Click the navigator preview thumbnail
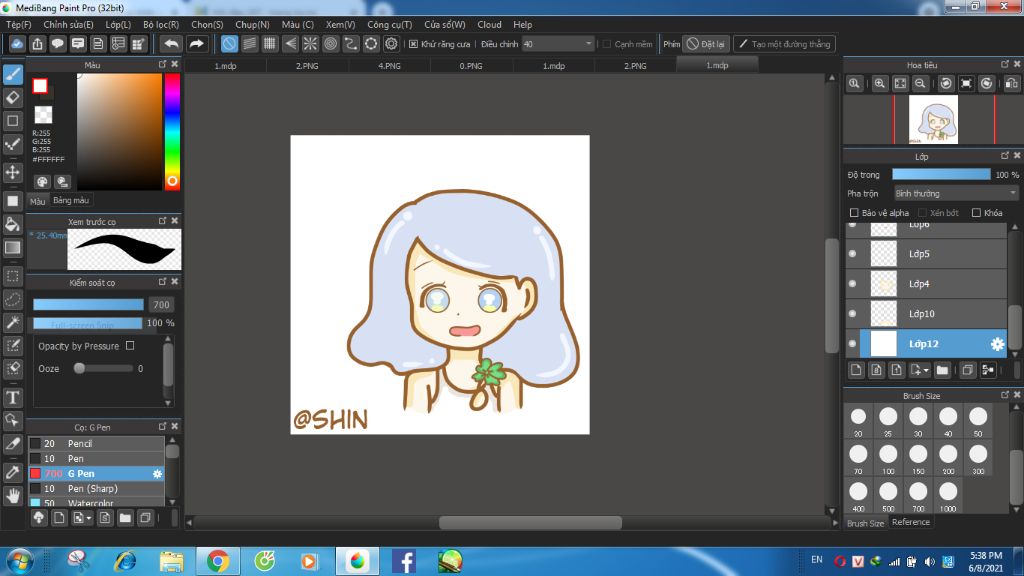Screen dimensions: 1024x576 point(933,120)
